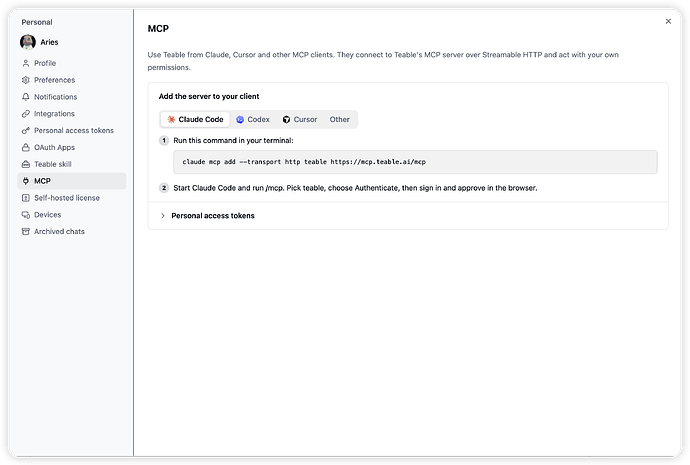Click the MCP plug icon
This screenshot has height=465, width=690.
(x=26, y=181)
